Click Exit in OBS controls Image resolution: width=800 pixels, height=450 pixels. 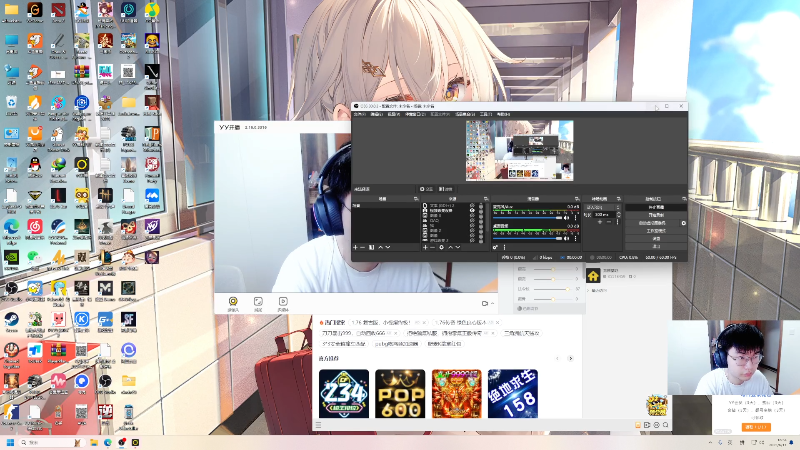point(656,246)
